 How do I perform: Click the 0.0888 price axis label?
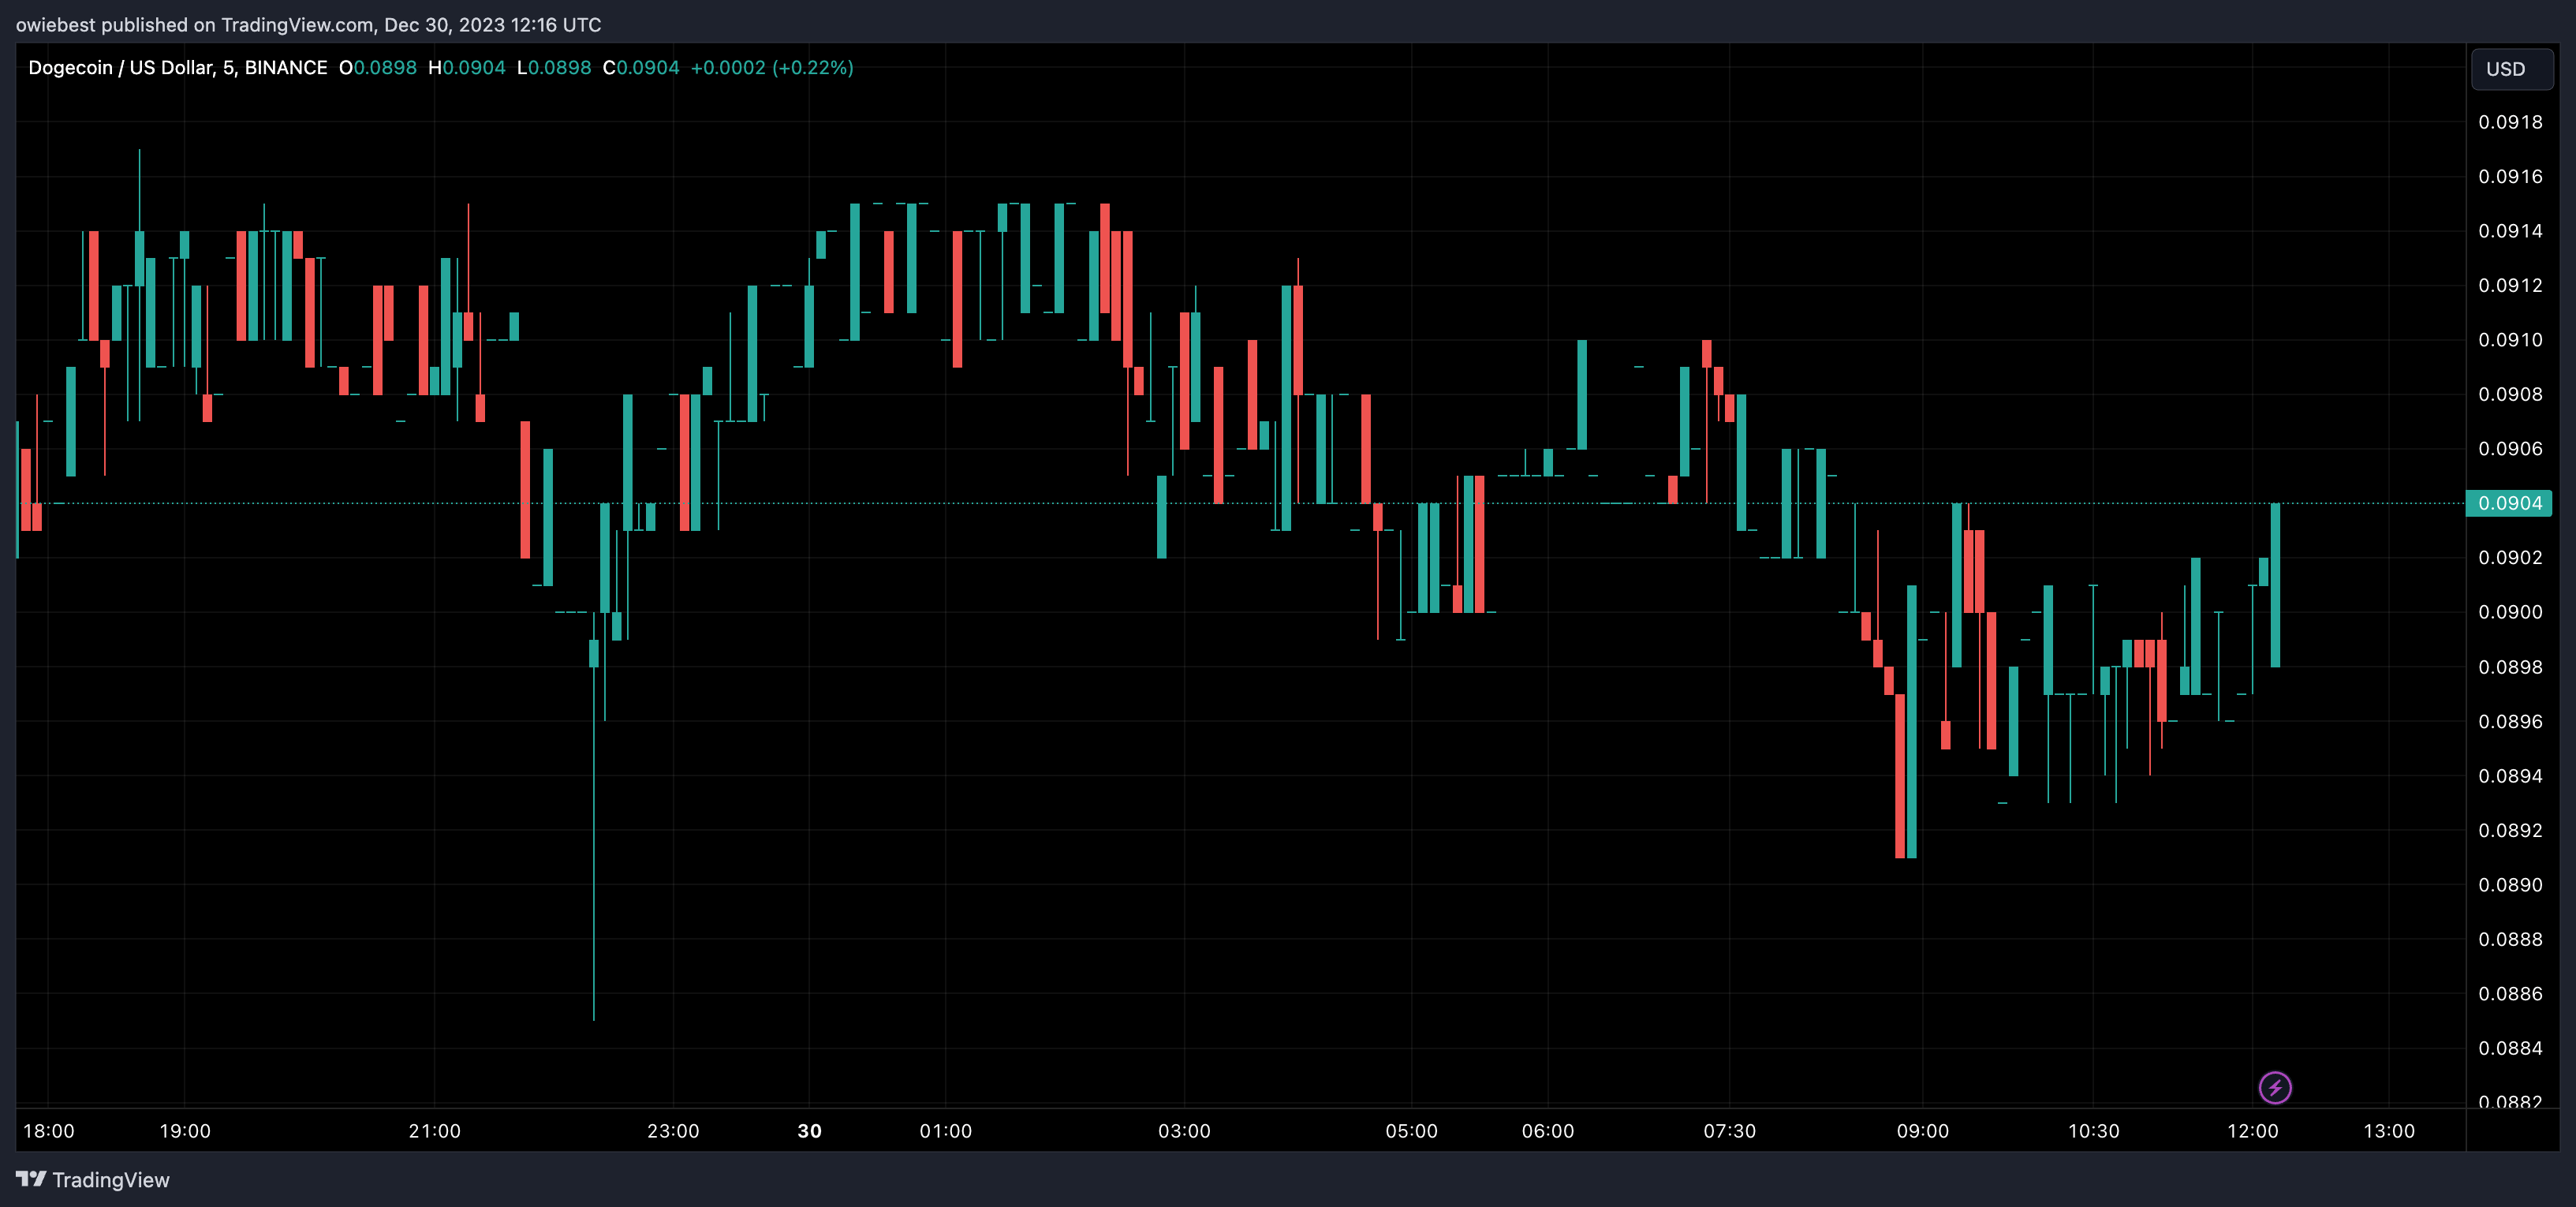pos(2510,939)
